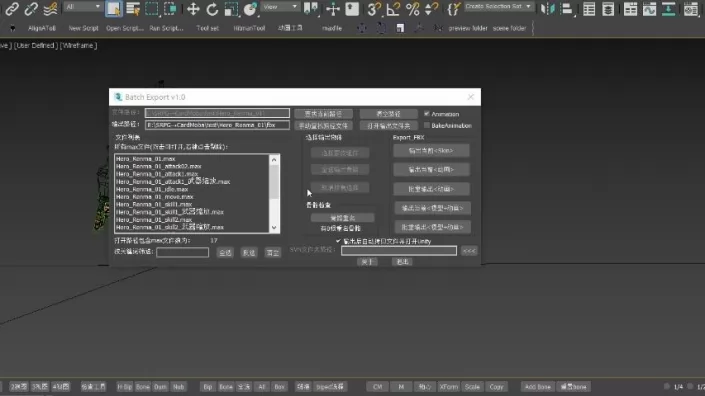
Task: Choose the Select Object arrow tool
Action: [x=113, y=9]
